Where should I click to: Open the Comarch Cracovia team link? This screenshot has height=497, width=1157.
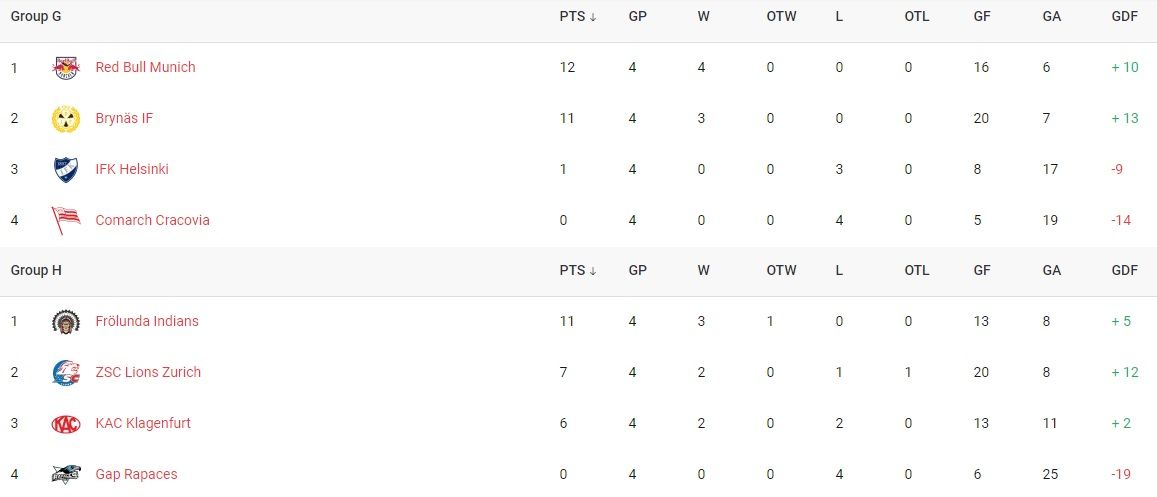tap(152, 220)
